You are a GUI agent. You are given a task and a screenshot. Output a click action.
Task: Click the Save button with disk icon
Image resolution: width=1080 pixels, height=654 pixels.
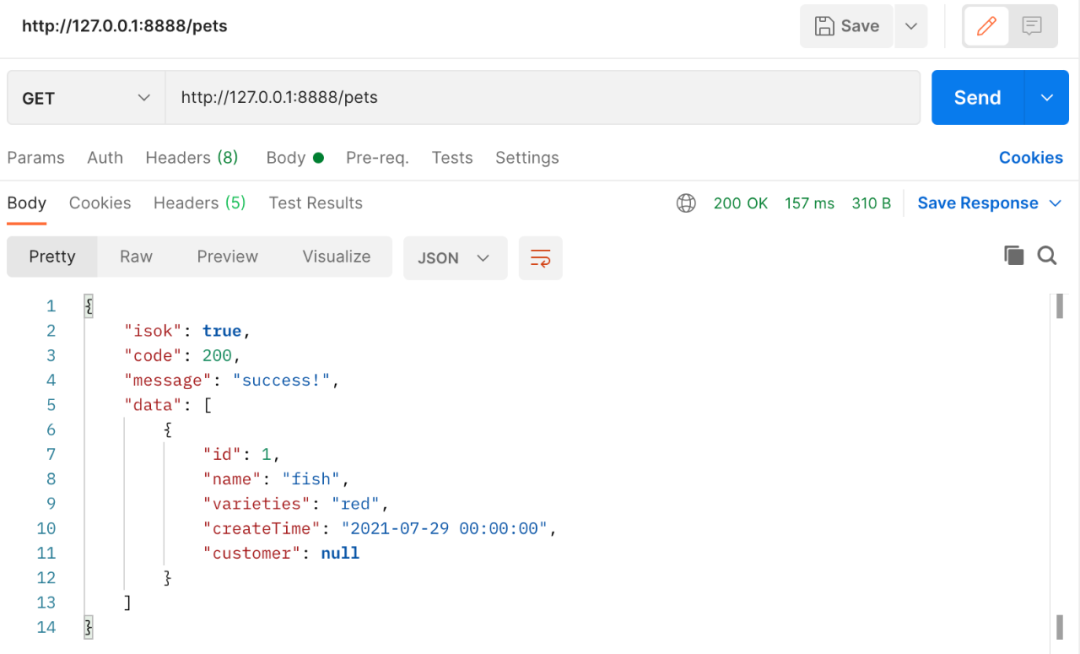(847, 26)
